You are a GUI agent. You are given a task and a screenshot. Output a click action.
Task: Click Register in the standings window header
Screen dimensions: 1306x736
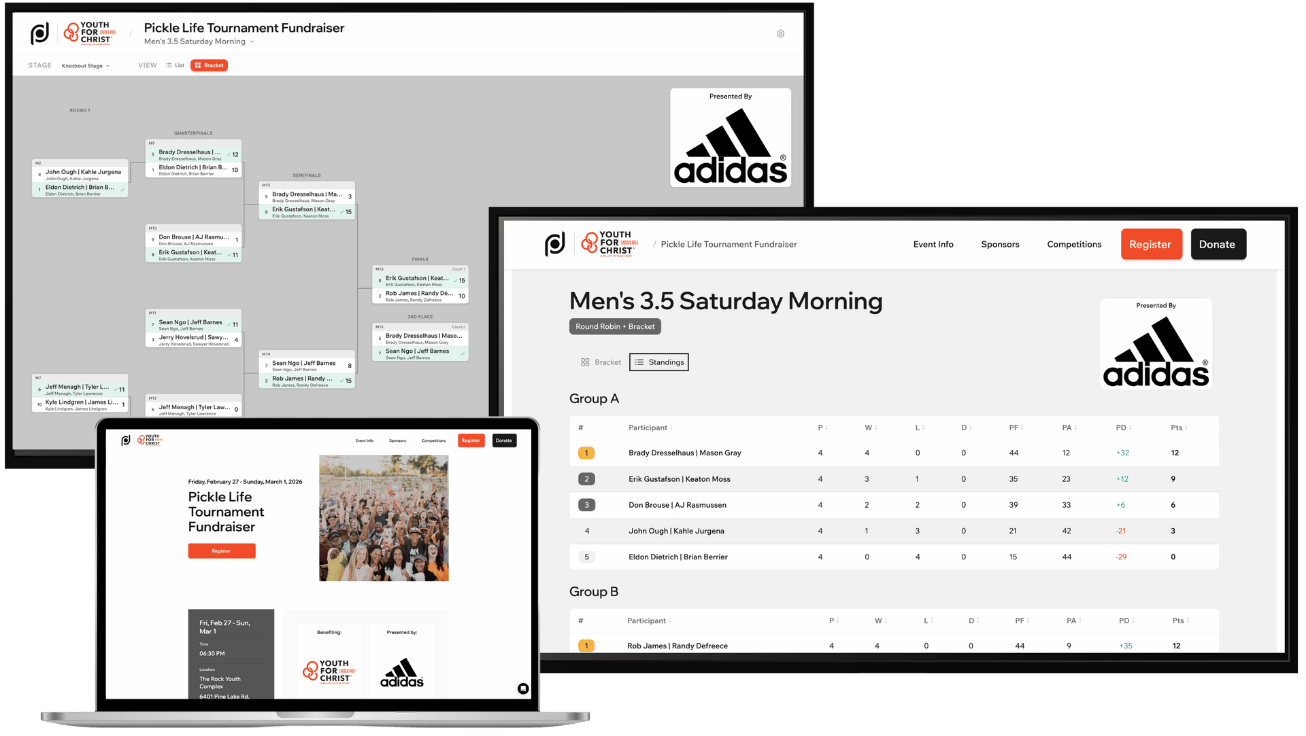tap(1151, 244)
